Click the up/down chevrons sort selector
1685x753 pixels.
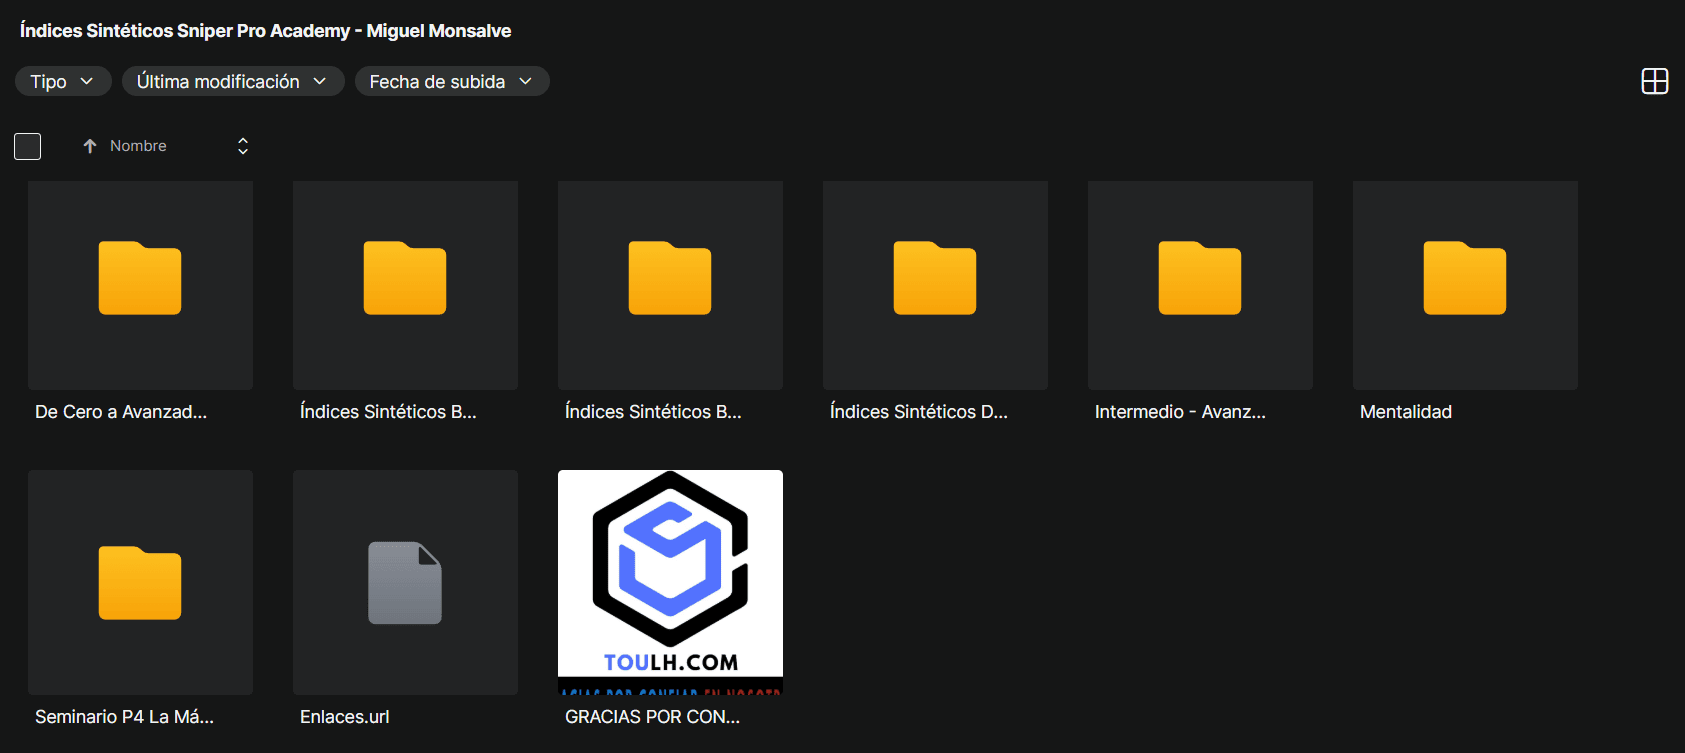(243, 146)
